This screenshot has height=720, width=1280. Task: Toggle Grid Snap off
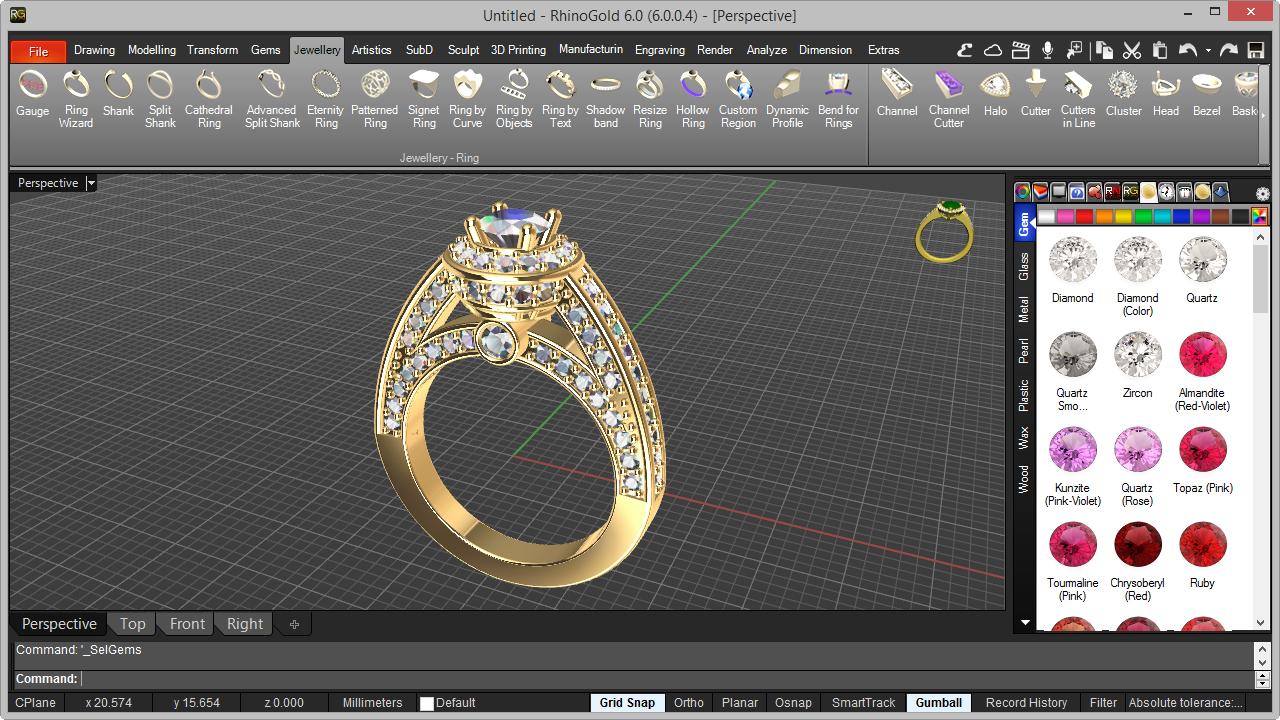coord(626,702)
